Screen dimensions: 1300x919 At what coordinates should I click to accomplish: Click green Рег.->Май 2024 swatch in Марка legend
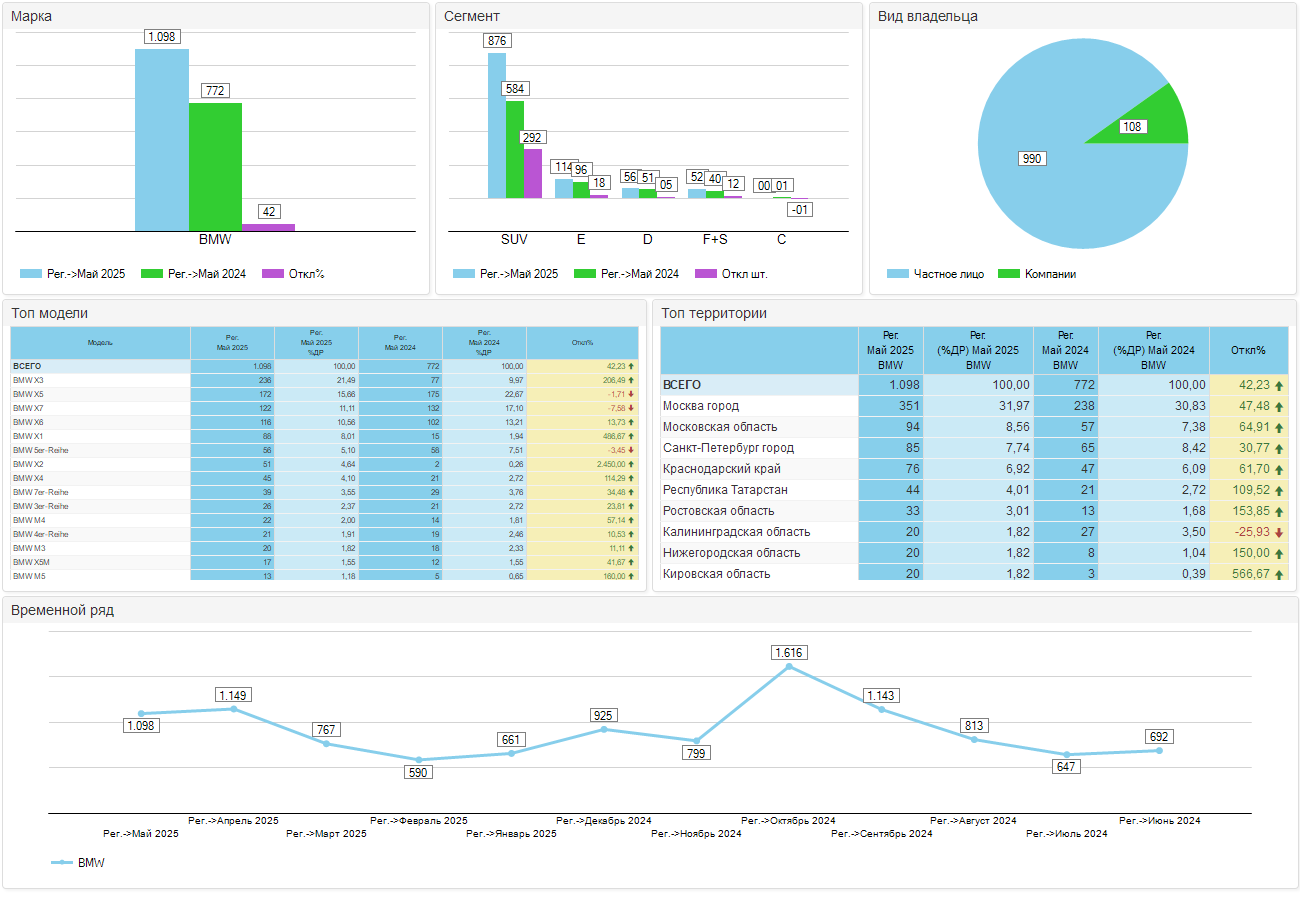tap(152, 274)
